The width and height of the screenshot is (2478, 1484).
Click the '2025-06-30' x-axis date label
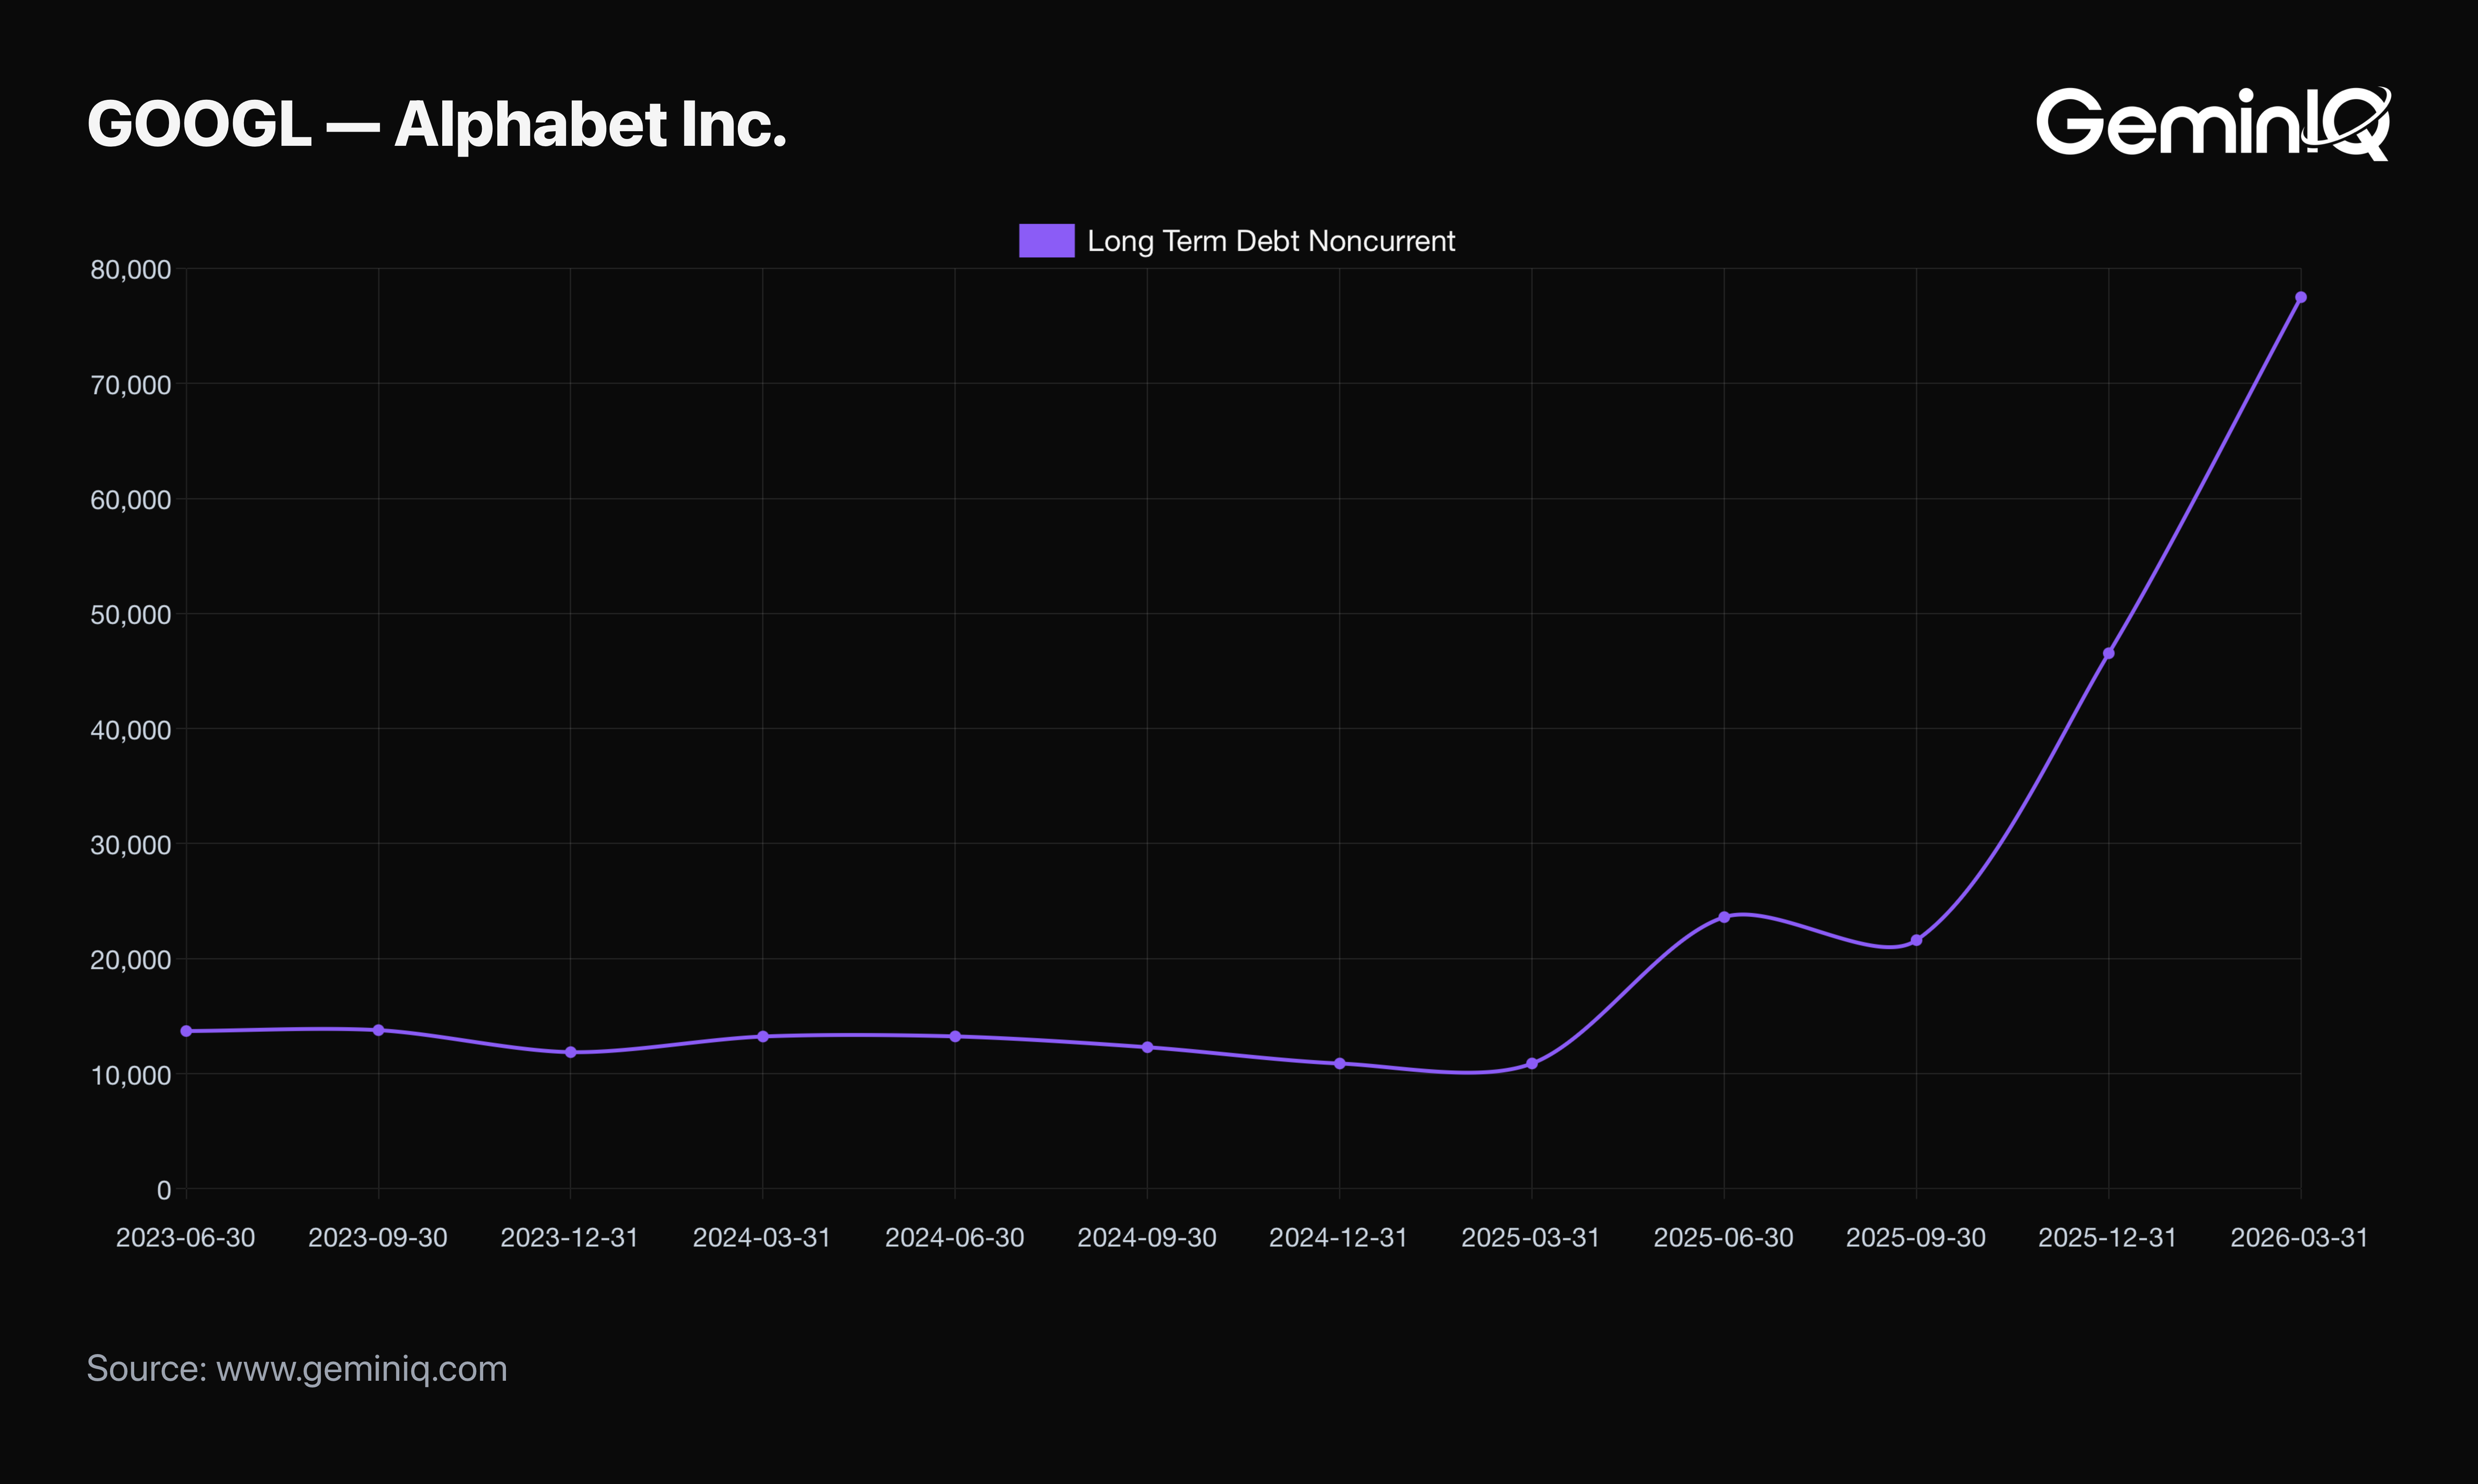1724,1238
